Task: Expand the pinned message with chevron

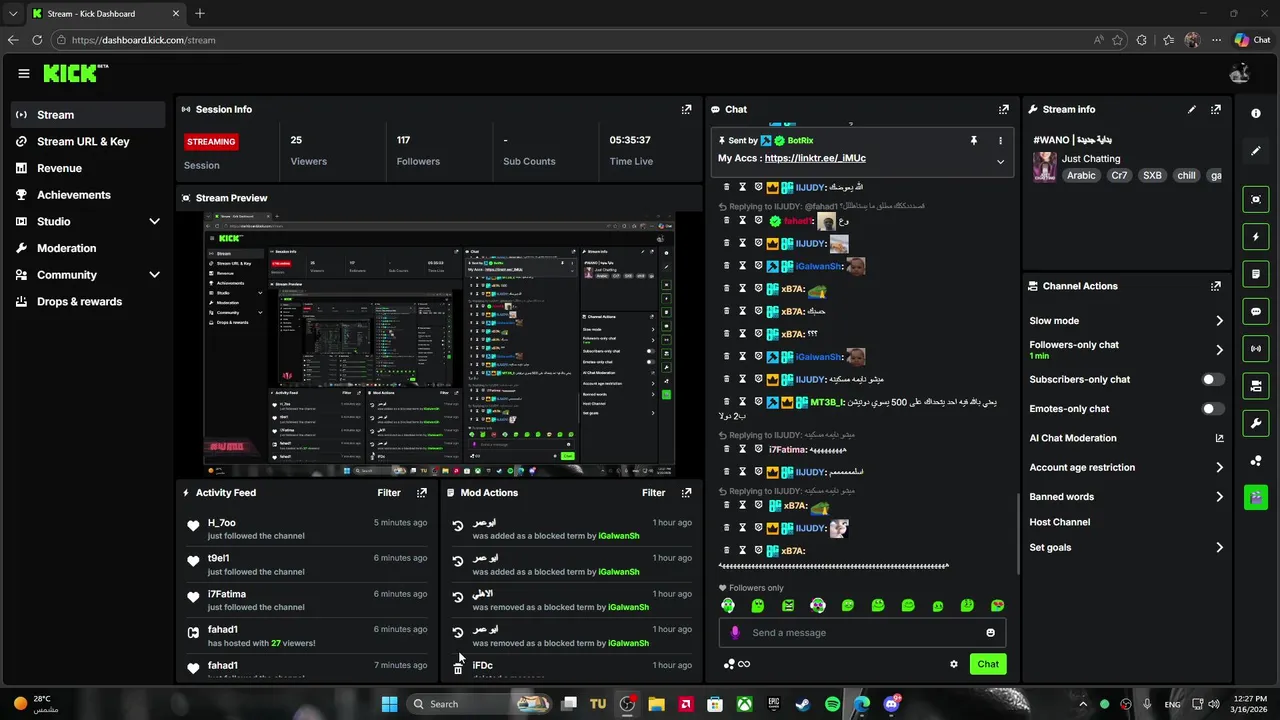Action: pyautogui.click(x=1000, y=162)
